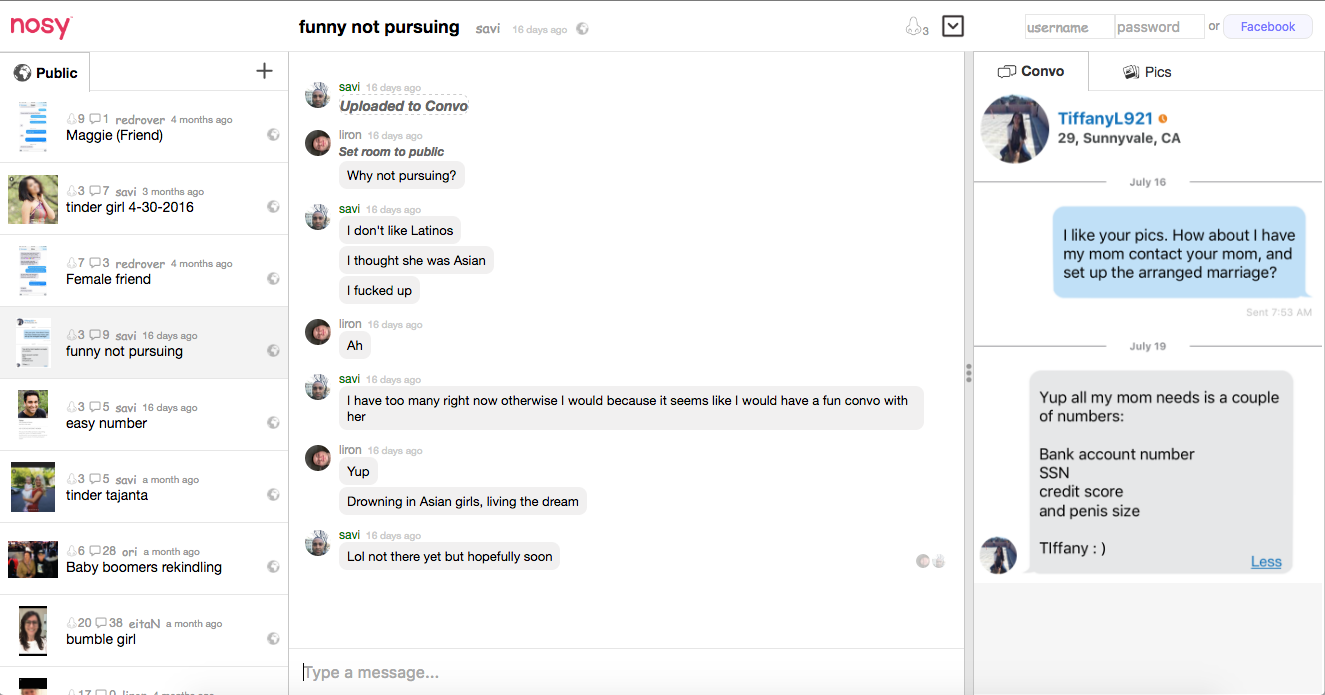Image resolution: width=1325 pixels, height=695 pixels.
Task: Click the Facebook login button
Action: click(x=1267, y=27)
